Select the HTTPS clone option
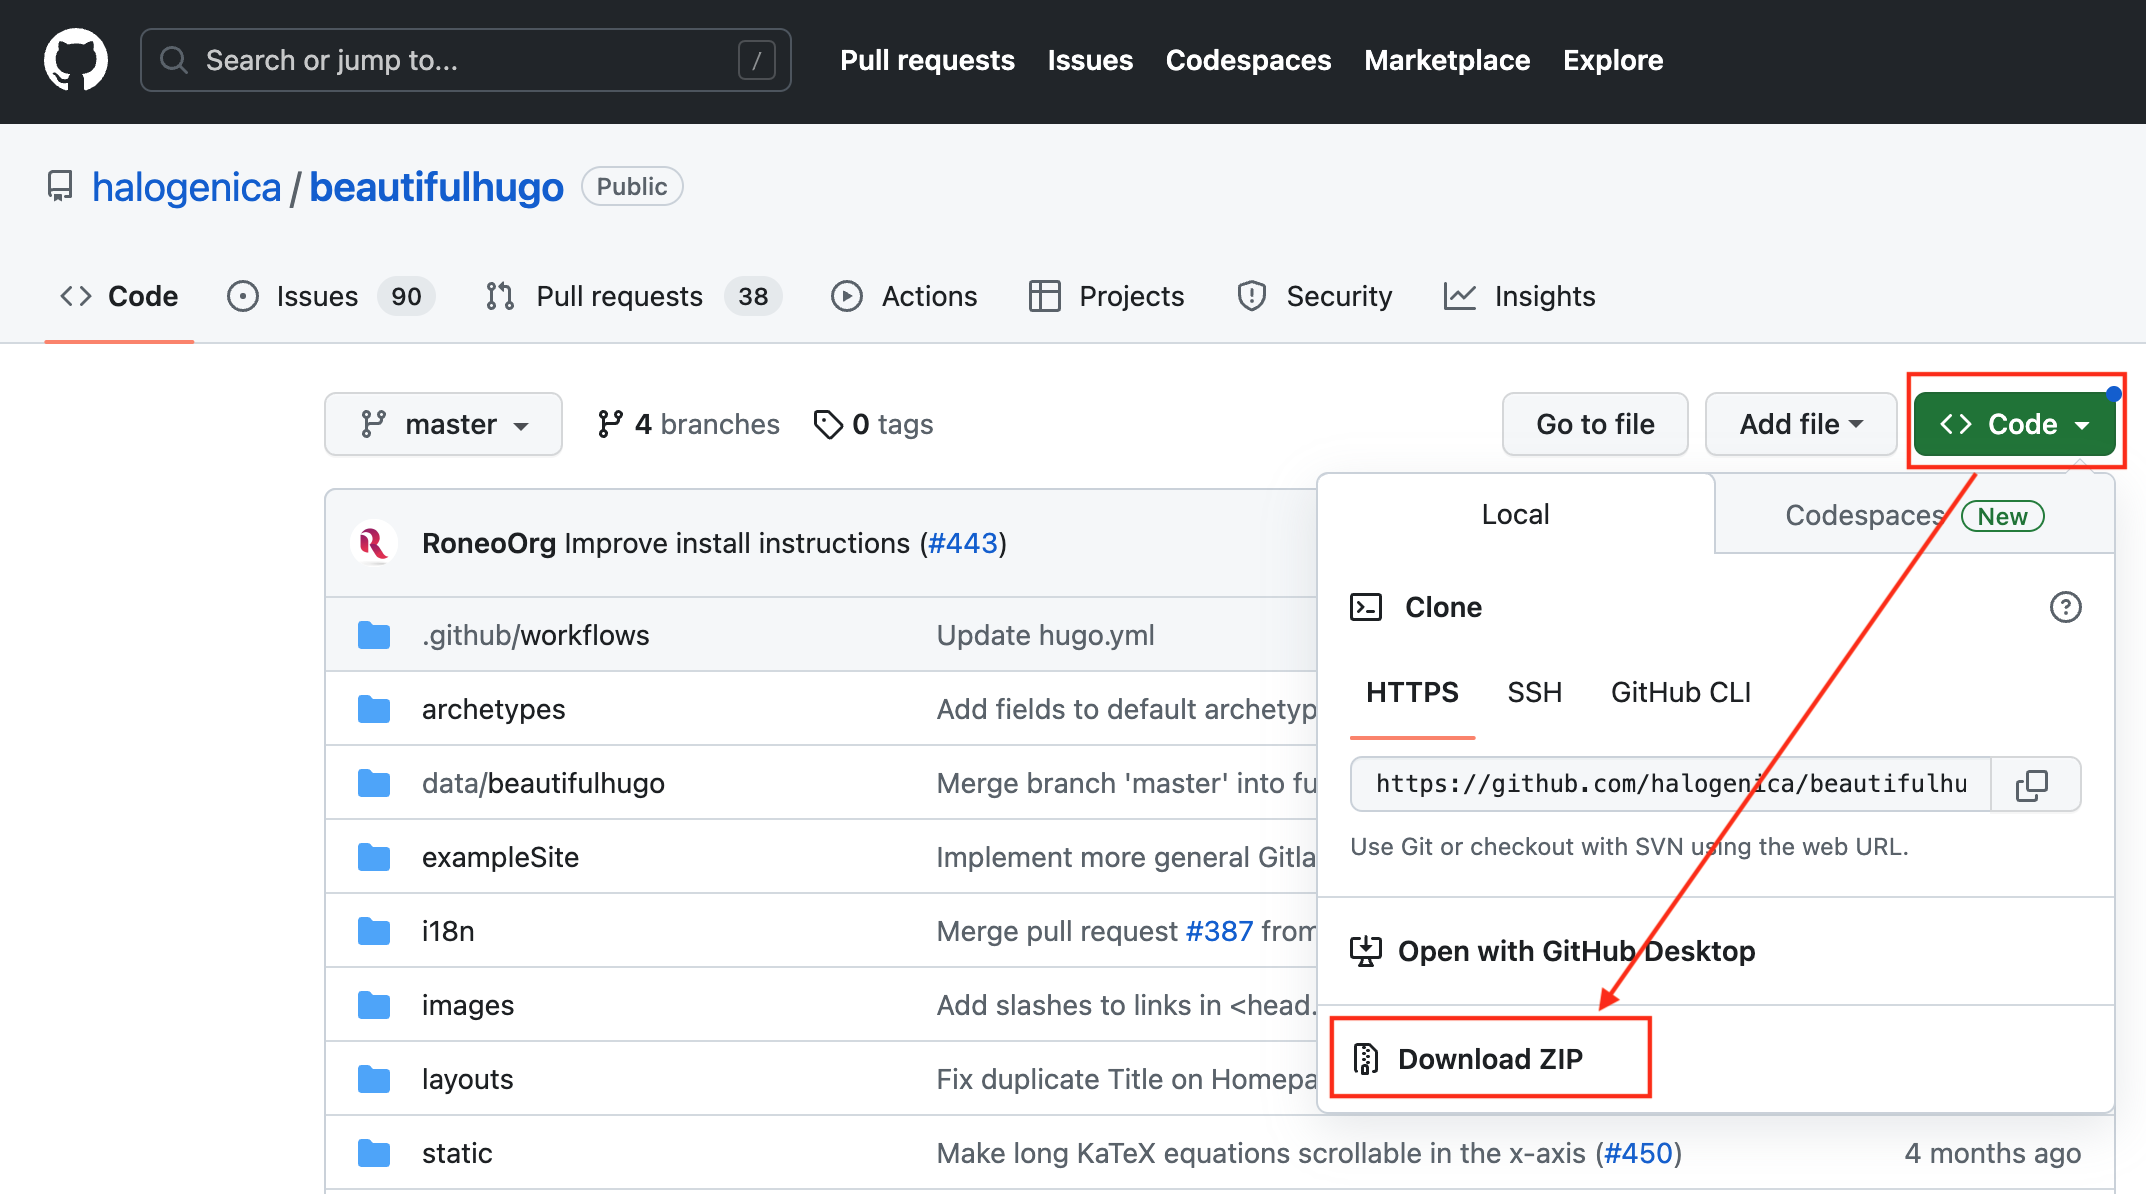Viewport: 2146px width, 1194px height. (x=1412, y=693)
